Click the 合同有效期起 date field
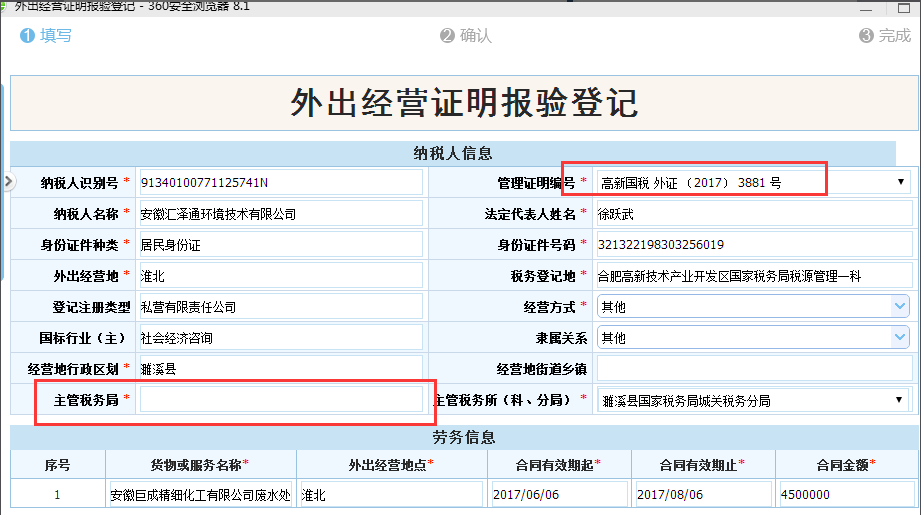This screenshot has height=515, width=921. (559, 495)
